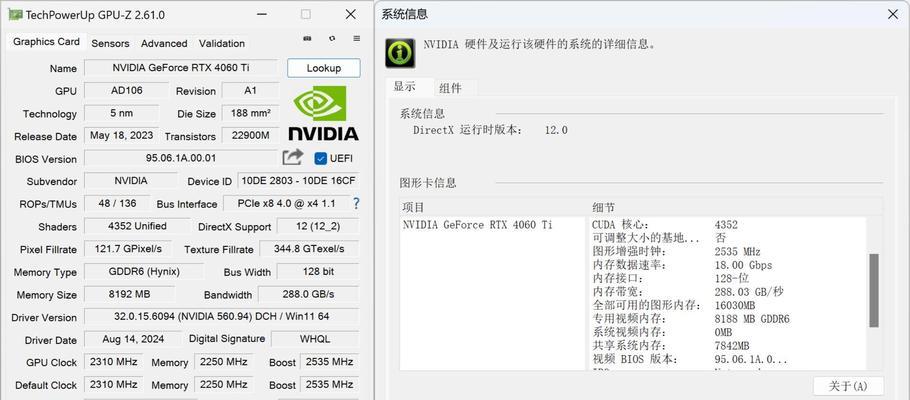Click the Boost field in the Default Clock row
Image resolution: width=910 pixels, height=400 pixels.
[330, 384]
